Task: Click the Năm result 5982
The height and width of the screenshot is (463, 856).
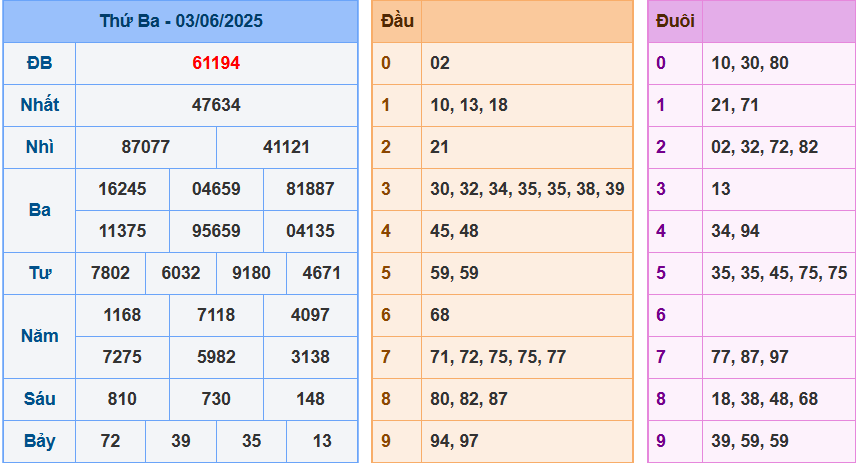Action: (x=216, y=357)
